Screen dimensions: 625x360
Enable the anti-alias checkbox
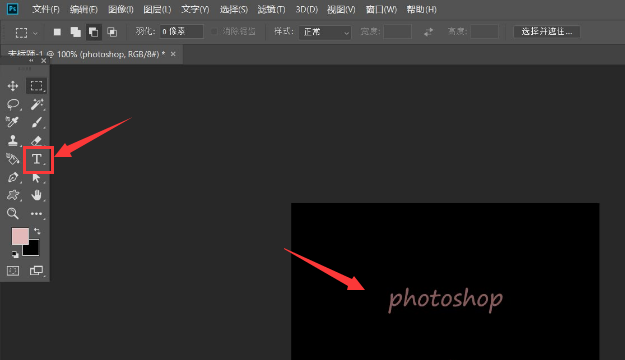pyautogui.click(x=214, y=31)
